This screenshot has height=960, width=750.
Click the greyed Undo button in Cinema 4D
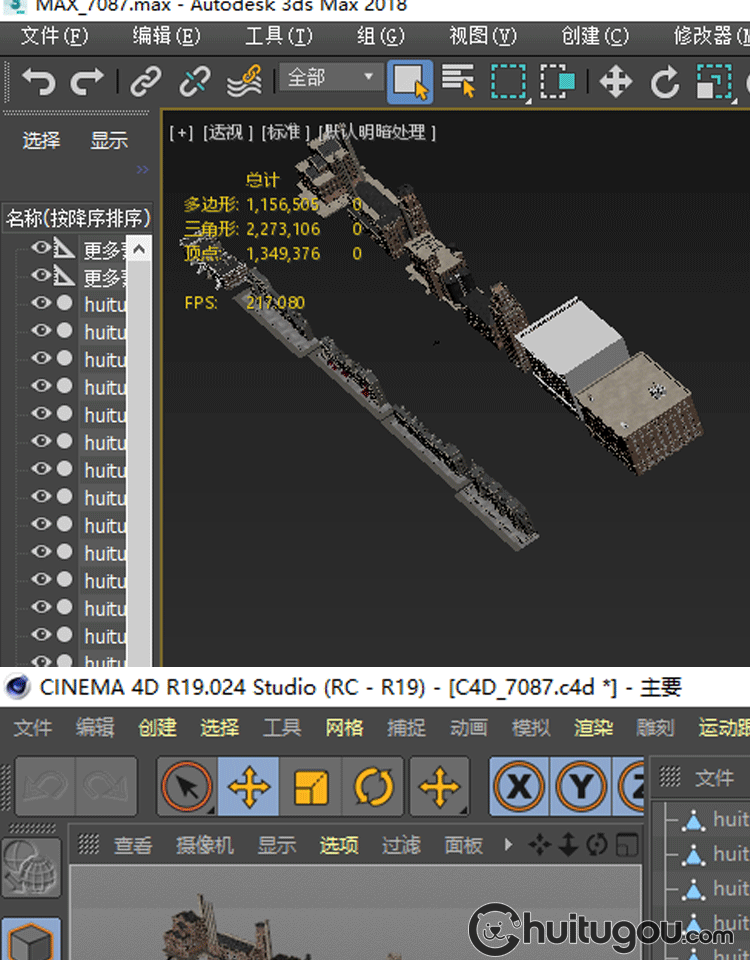click(45, 787)
